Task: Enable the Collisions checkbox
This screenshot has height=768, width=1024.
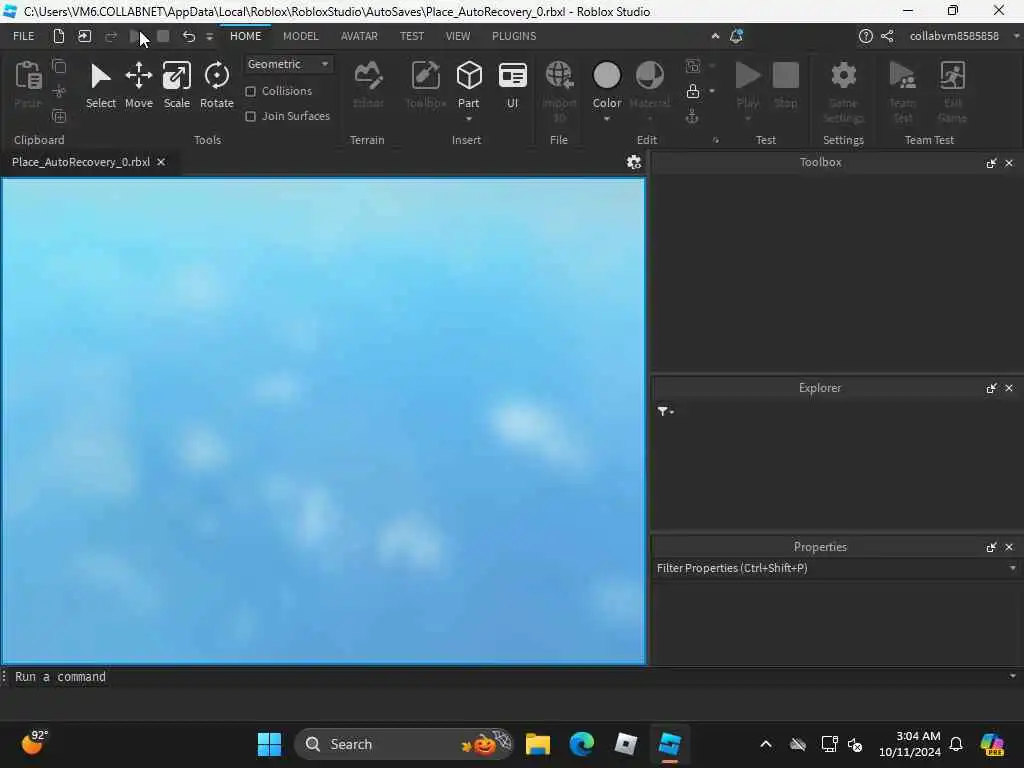Action: (250, 91)
